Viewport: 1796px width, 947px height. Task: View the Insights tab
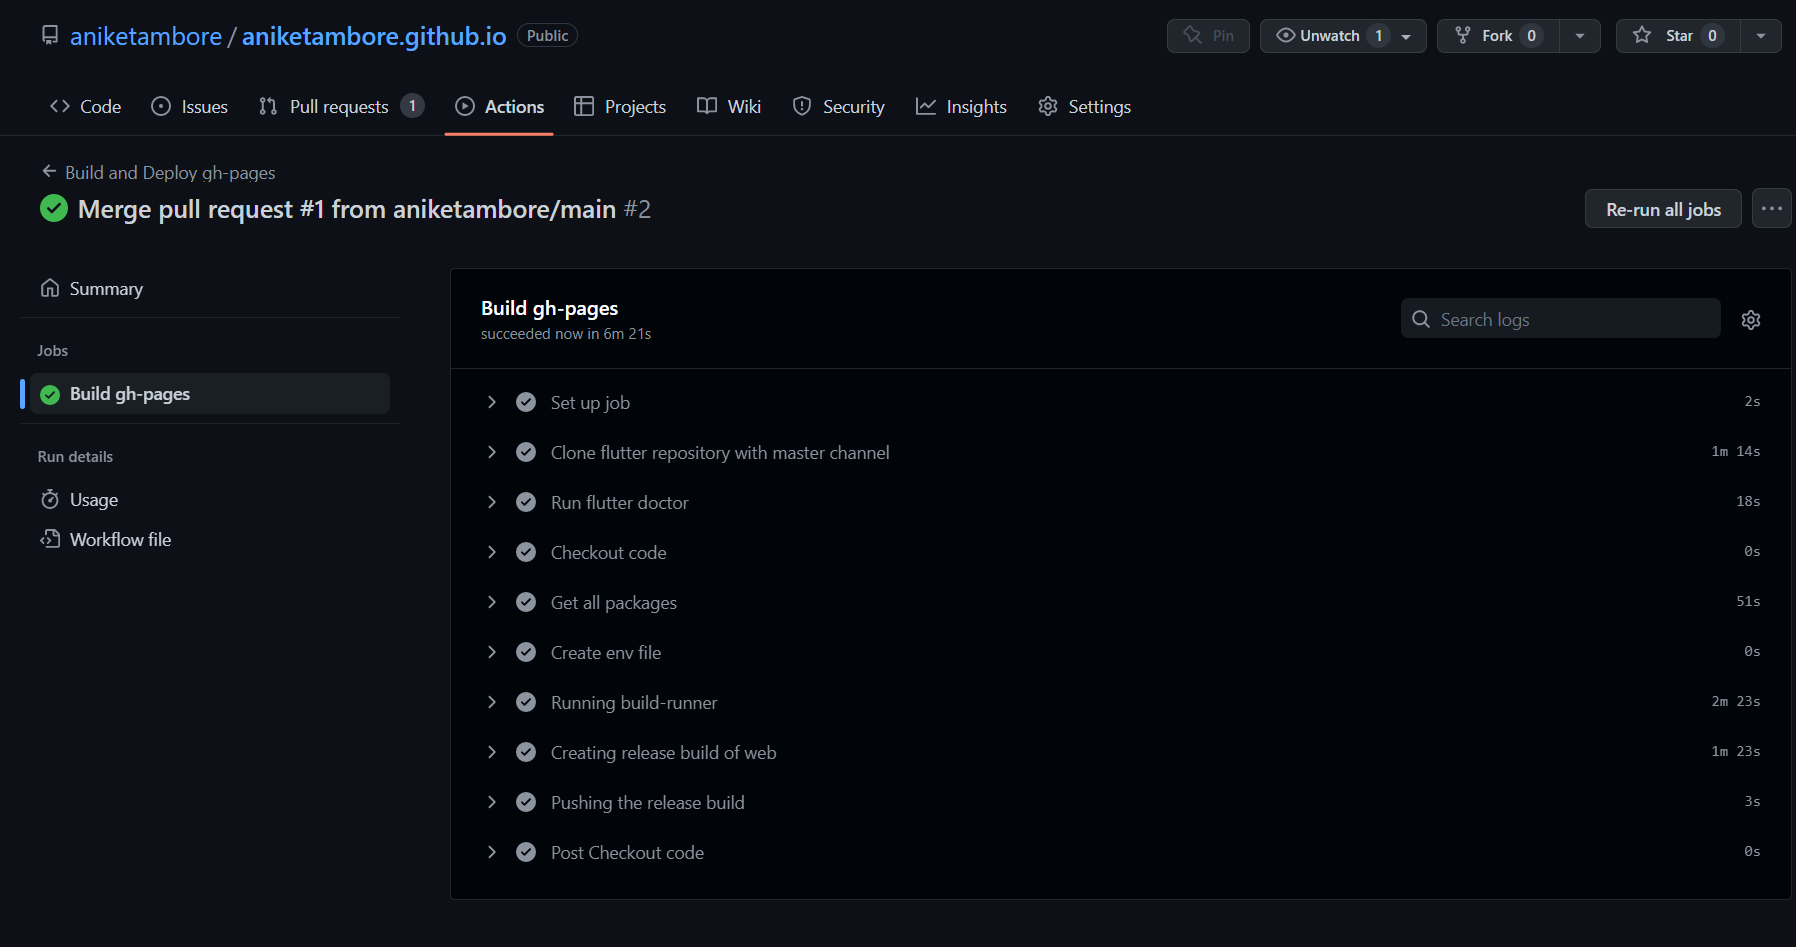(x=961, y=106)
